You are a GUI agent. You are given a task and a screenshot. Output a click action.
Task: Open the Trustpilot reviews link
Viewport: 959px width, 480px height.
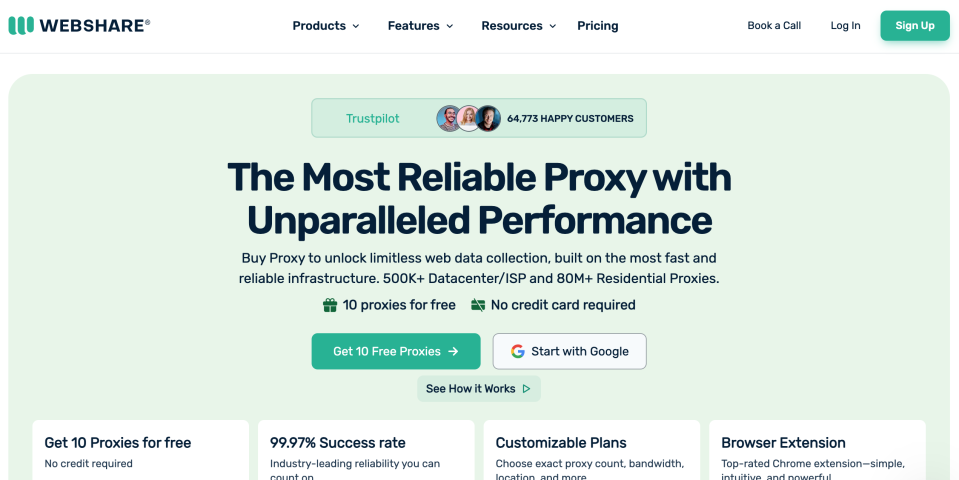pos(372,118)
